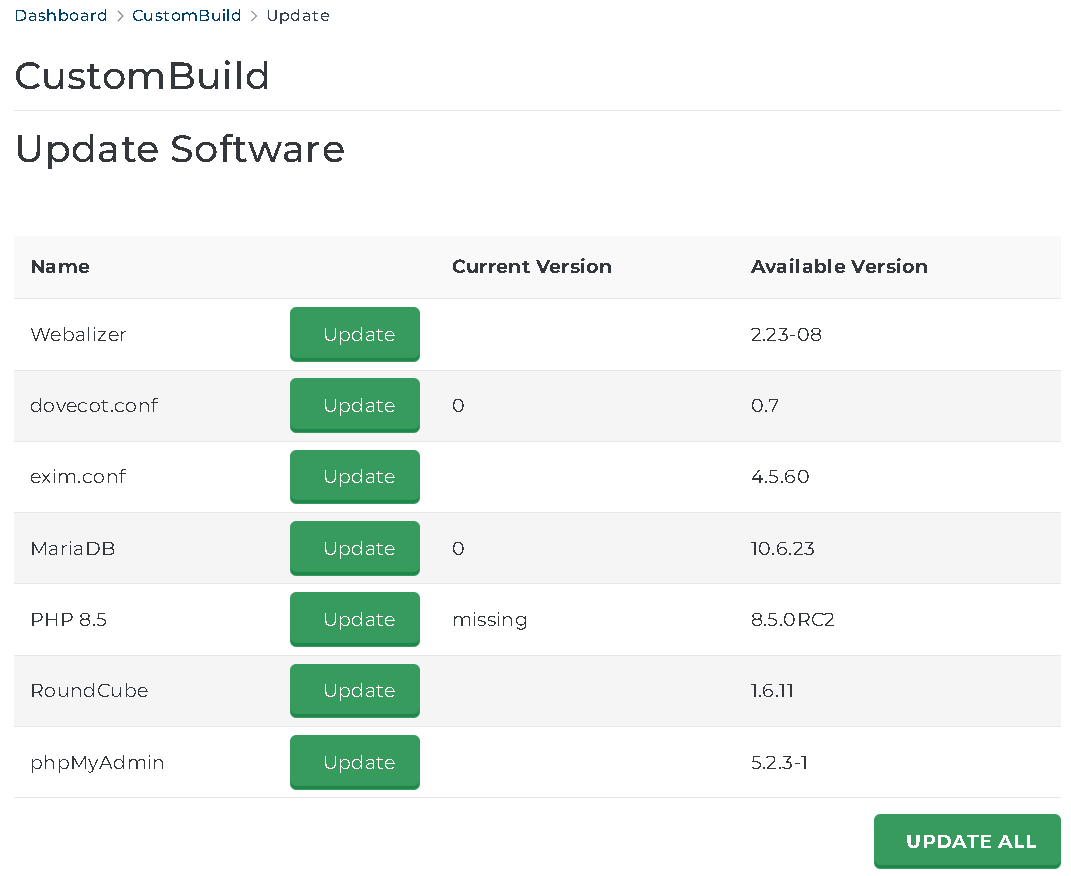Install PHP 8.5 via its Update button

pos(355,620)
